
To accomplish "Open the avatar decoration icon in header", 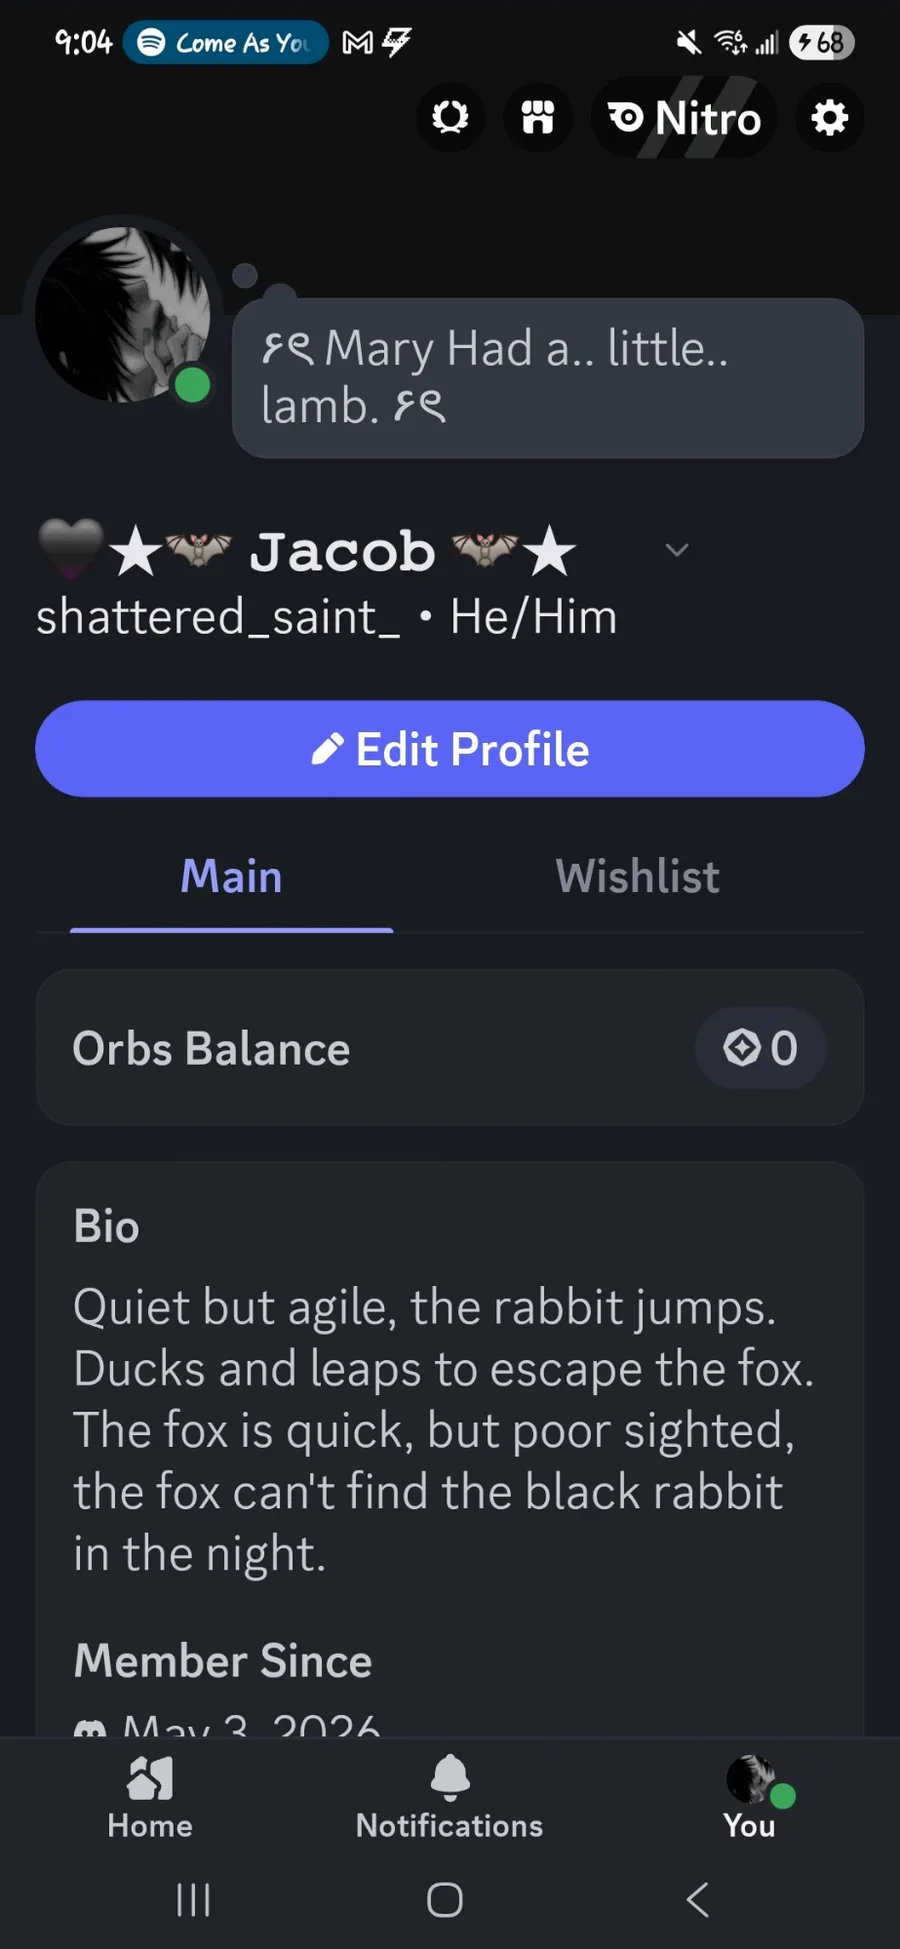I will pos(450,118).
